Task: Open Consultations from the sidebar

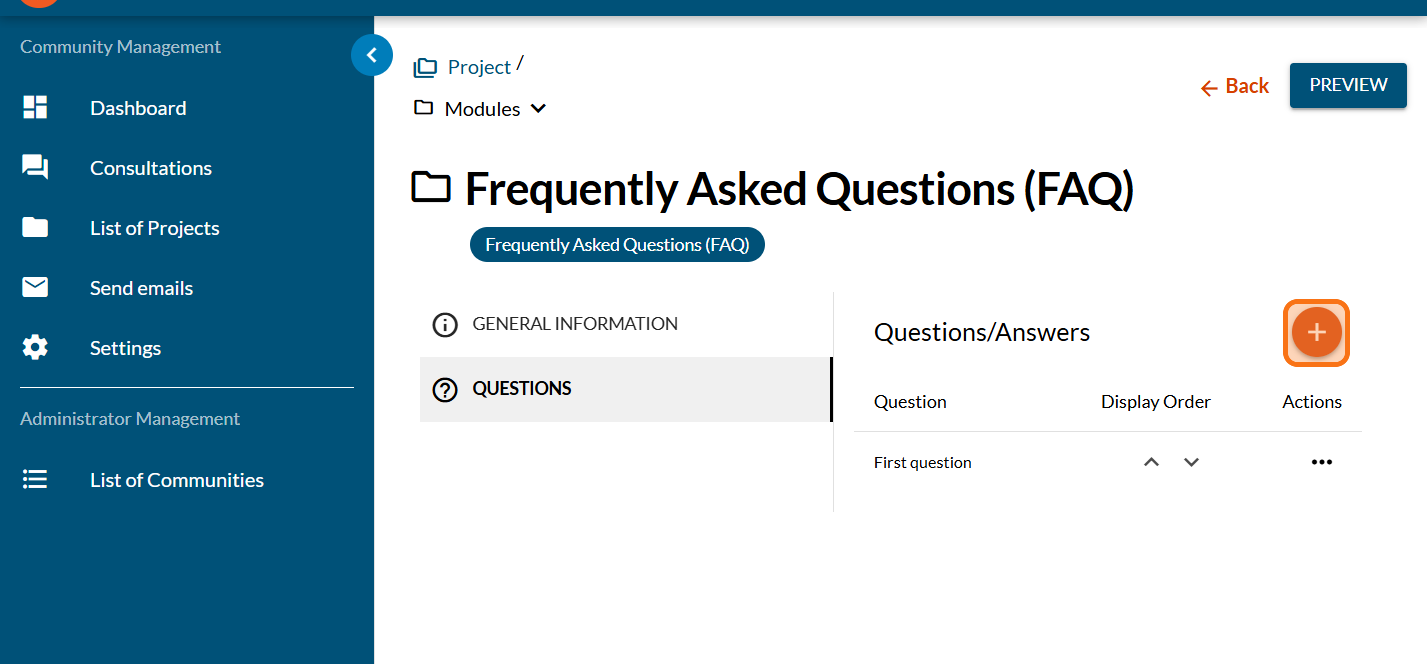Action: tap(151, 168)
